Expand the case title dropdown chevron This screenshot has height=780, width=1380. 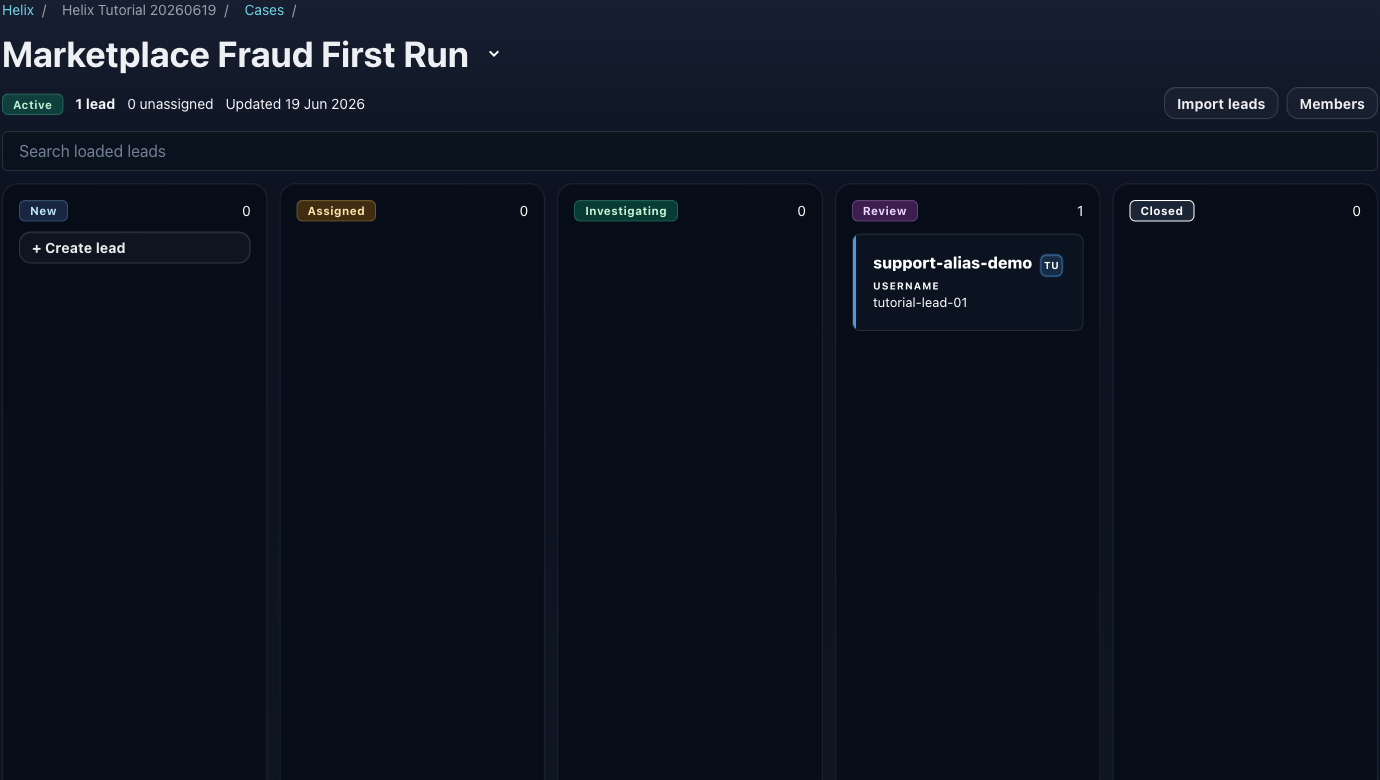(494, 54)
